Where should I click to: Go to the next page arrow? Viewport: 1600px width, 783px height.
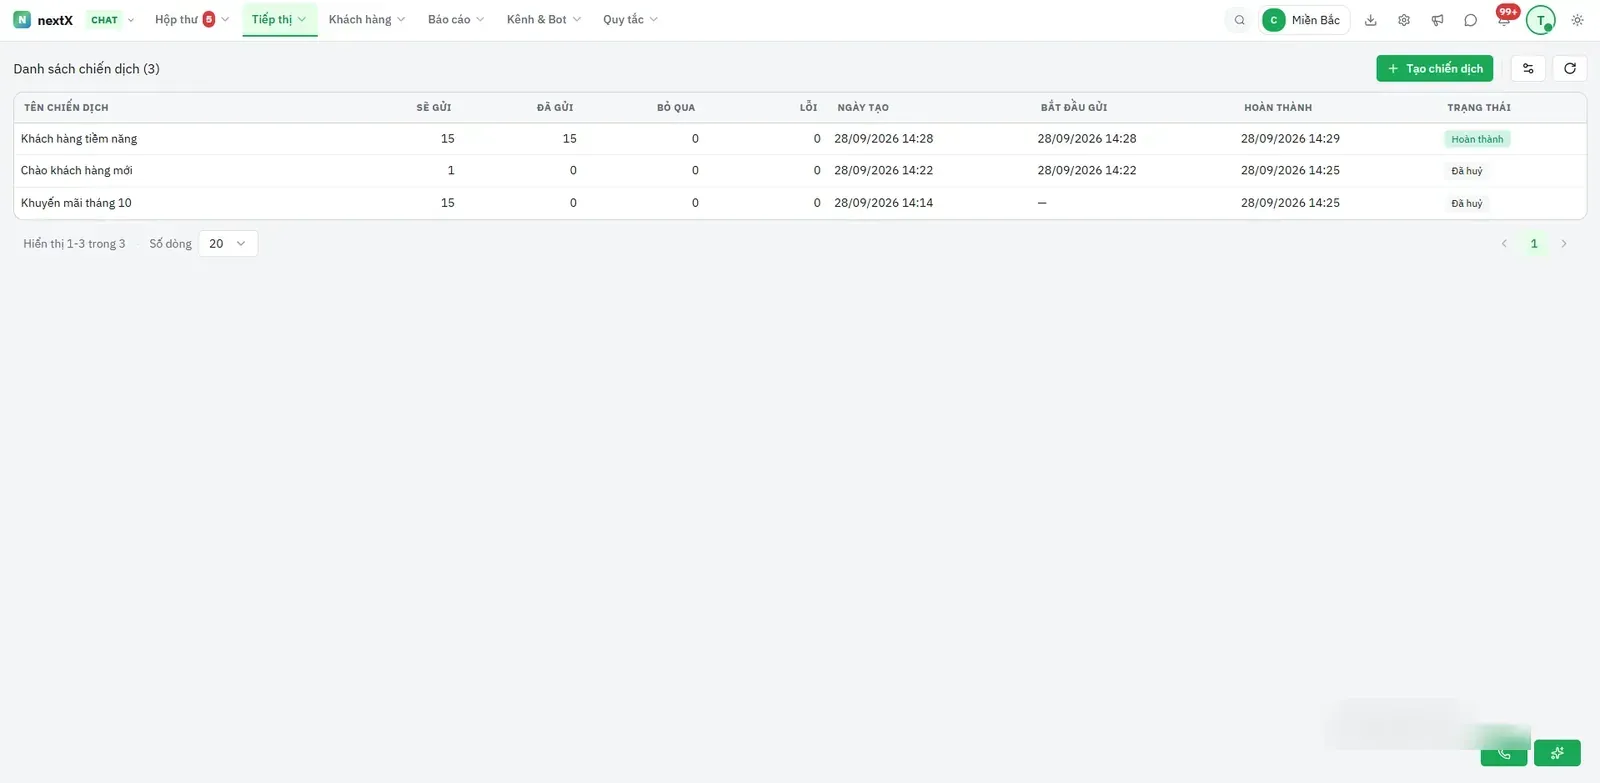pyautogui.click(x=1564, y=244)
